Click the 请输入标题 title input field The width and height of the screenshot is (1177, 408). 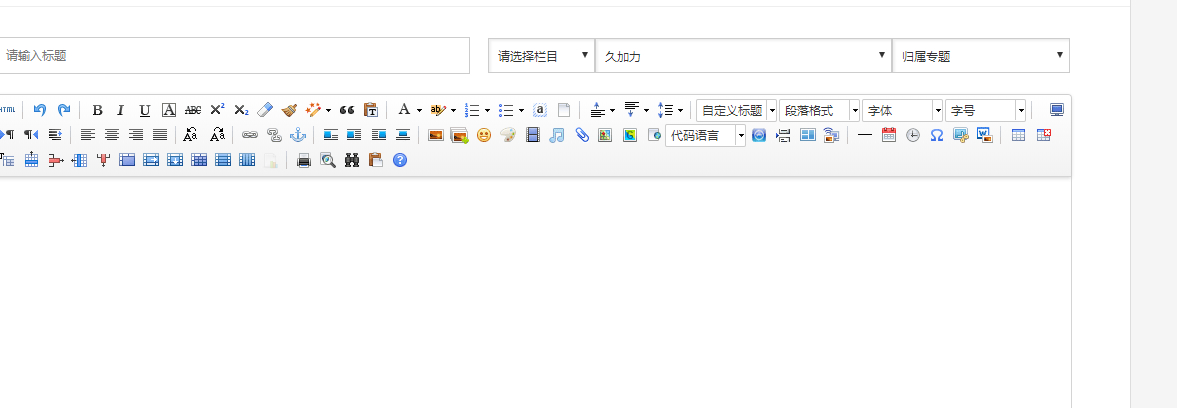[234, 56]
